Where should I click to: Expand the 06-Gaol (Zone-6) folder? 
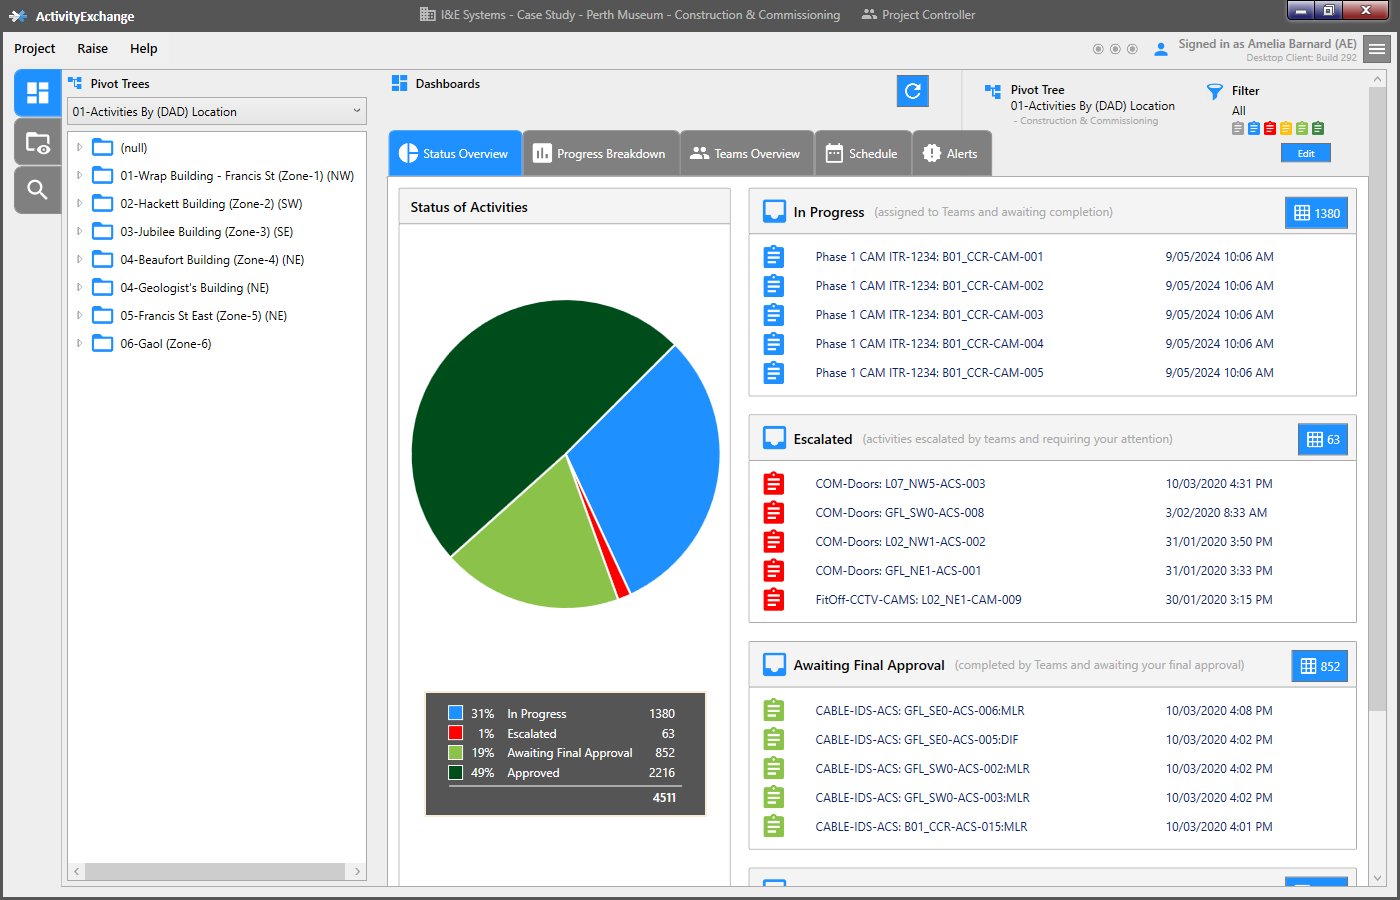(x=79, y=343)
